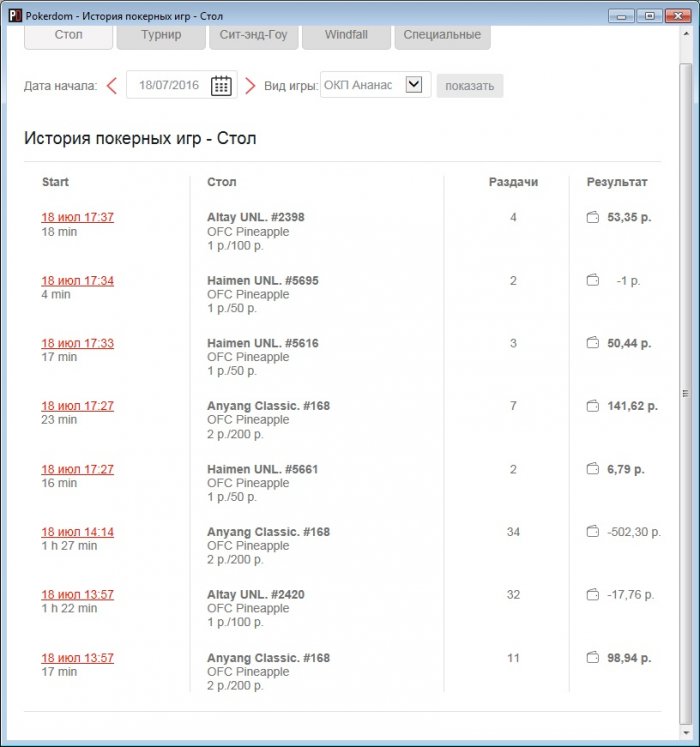Viewport: 700px width, 747px height.
Task: Click wallet icon beside 98,94 р. result
Action: (592, 657)
